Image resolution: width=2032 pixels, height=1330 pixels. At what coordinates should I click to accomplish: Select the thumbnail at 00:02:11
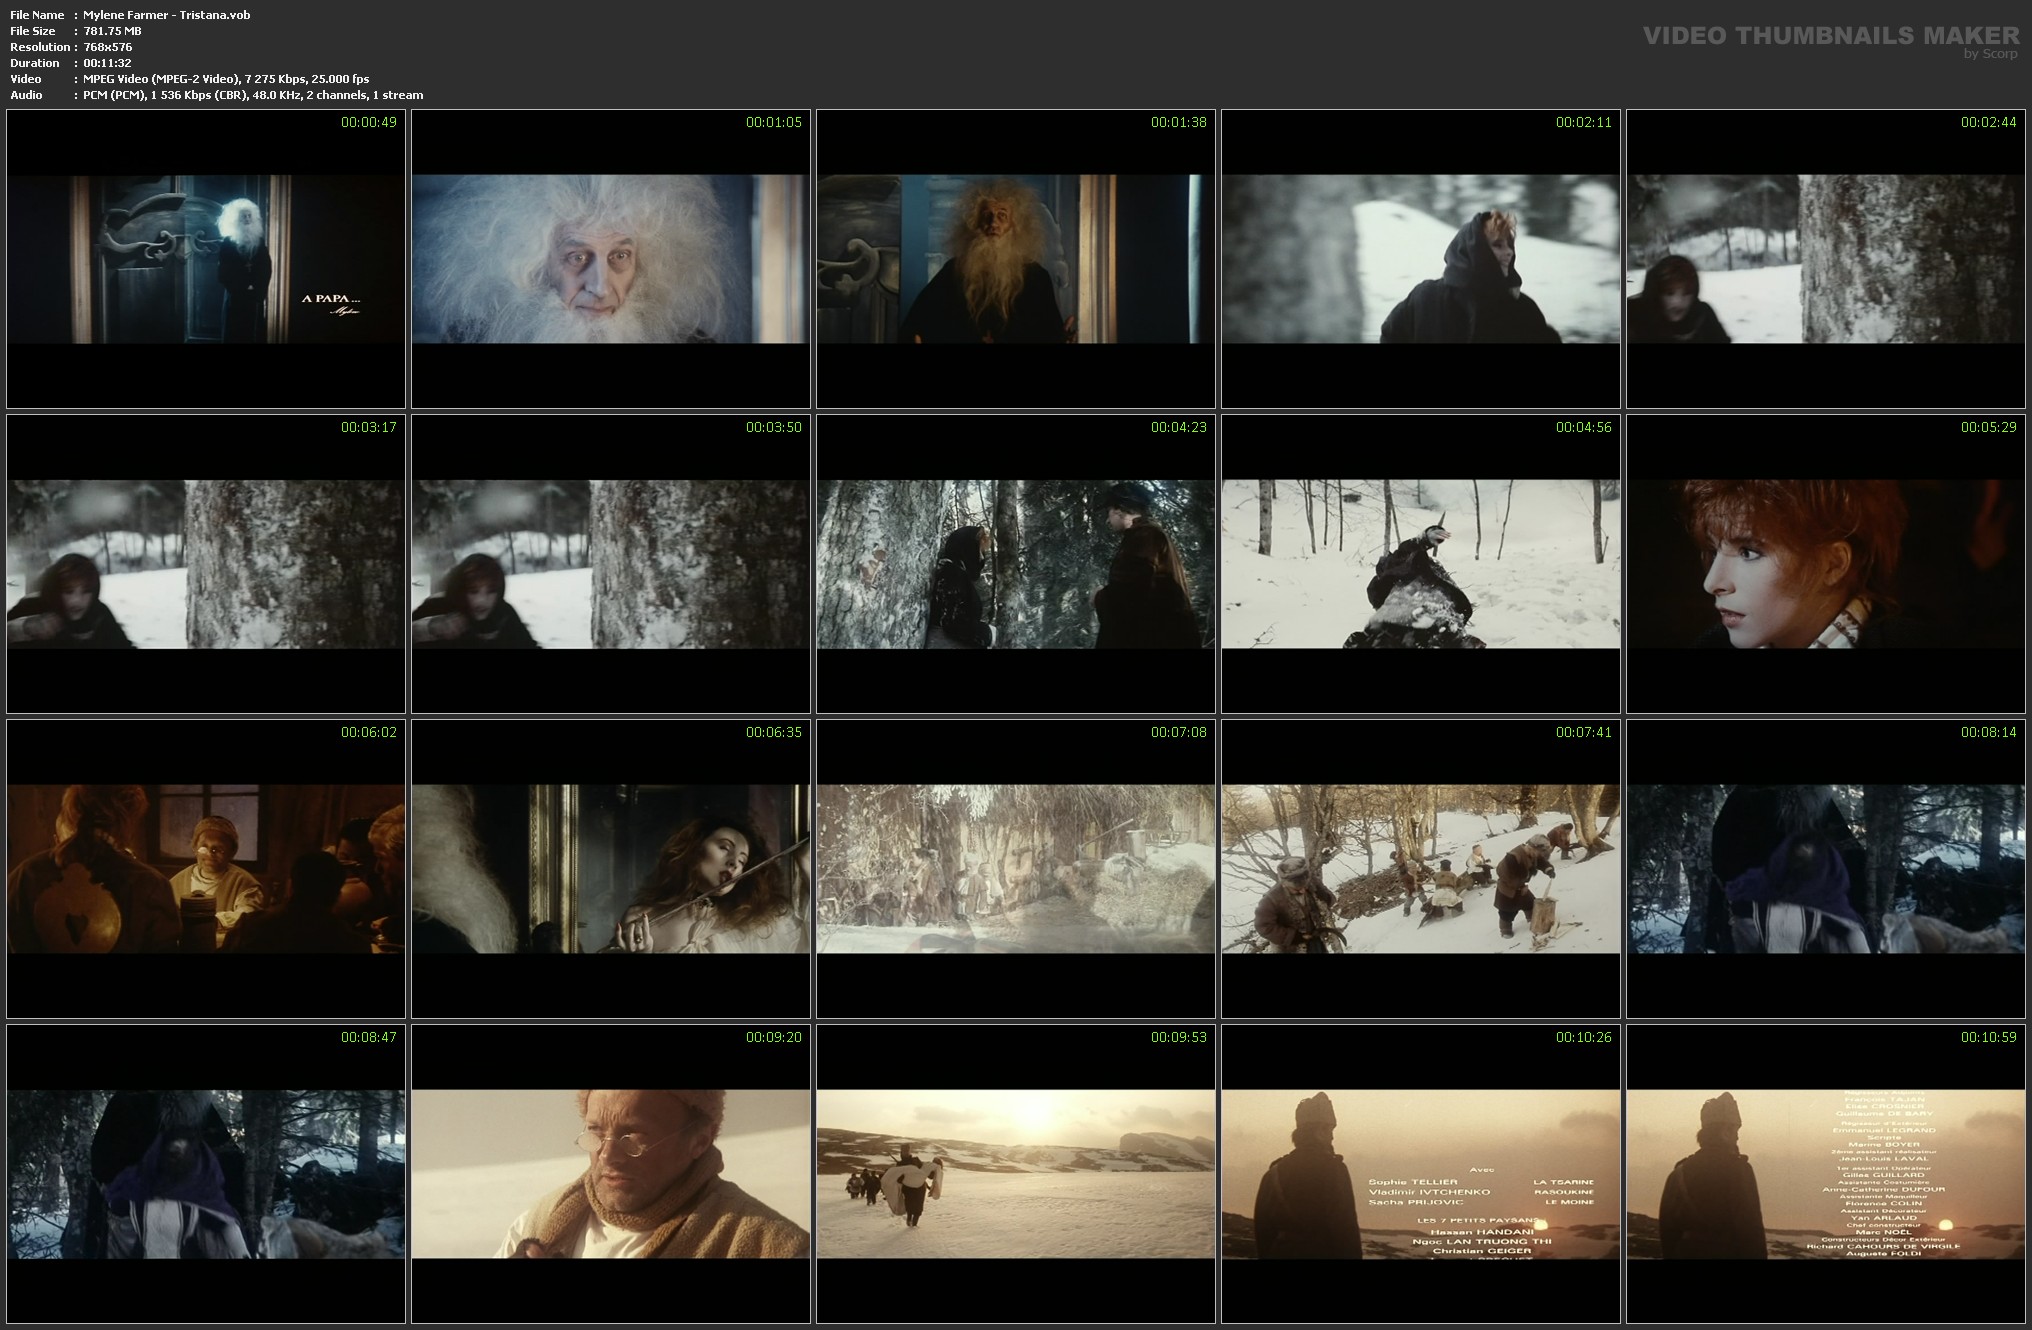(x=1421, y=259)
